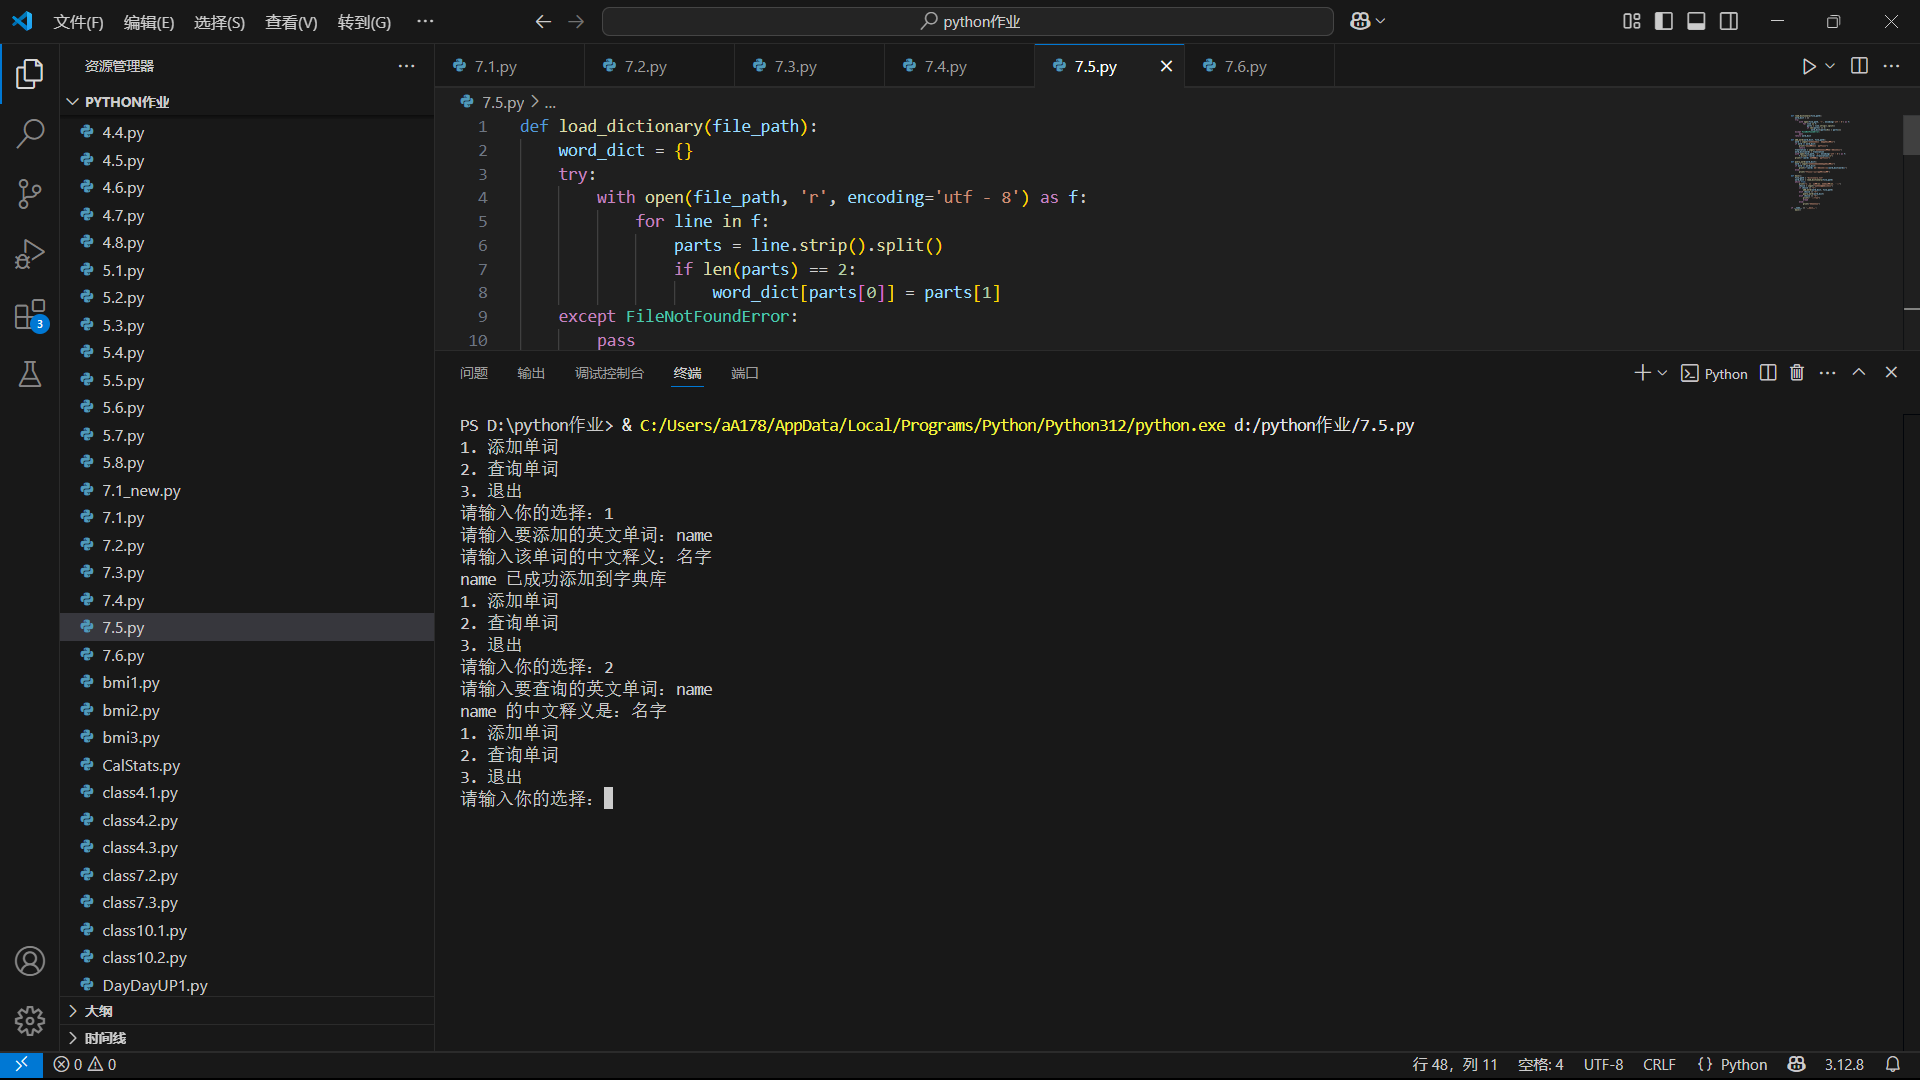1920x1080 pixels.
Task: Switch to the 调试控制台 panel tab
Action: (608, 373)
